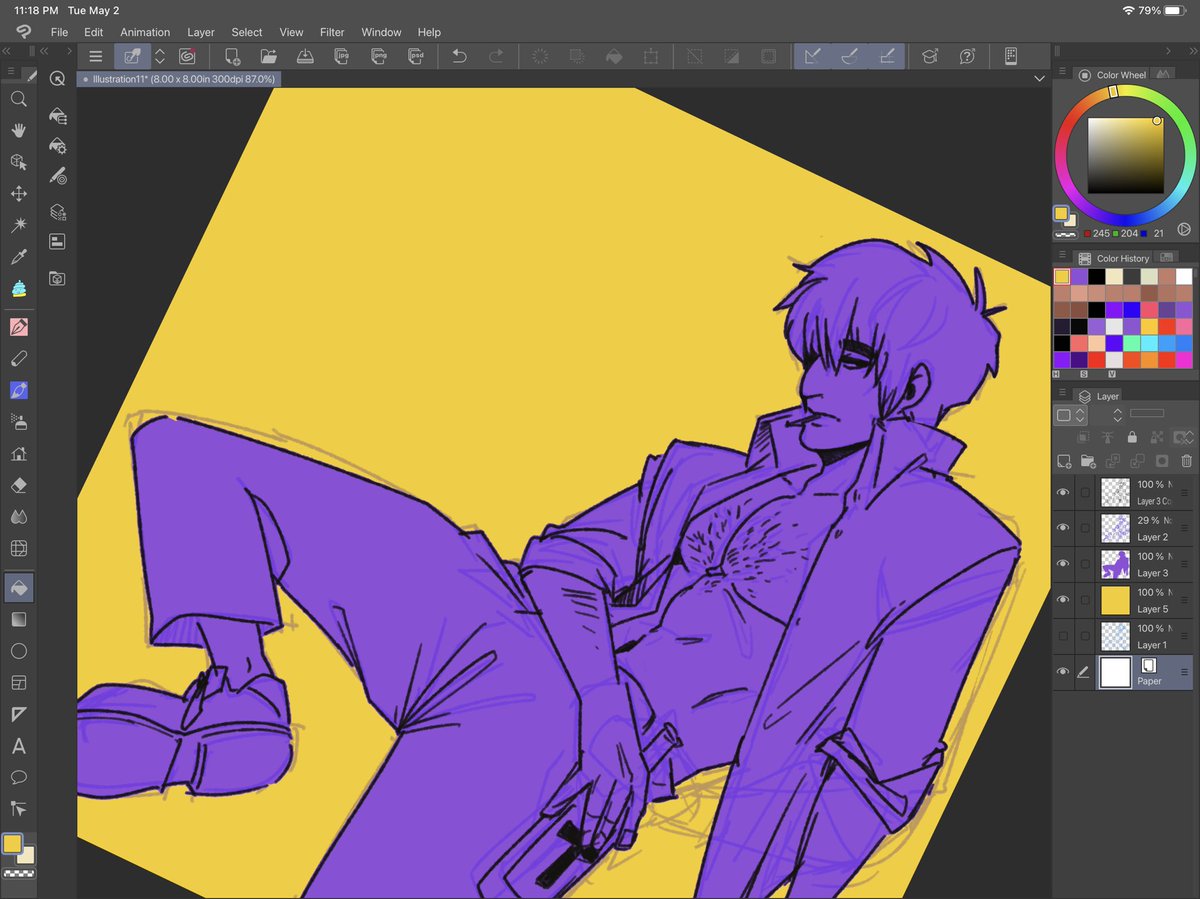This screenshot has height=899, width=1200.
Task: Select the Eyedropper tool
Action: coord(18,257)
